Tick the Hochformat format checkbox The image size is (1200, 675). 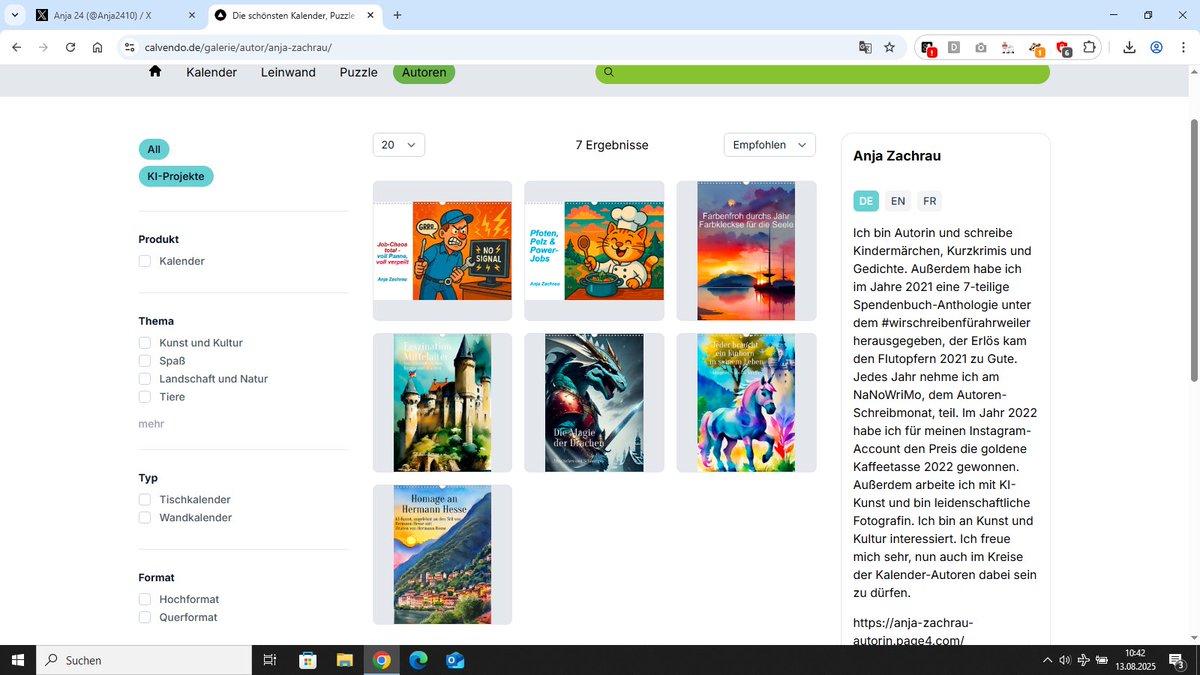pos(145,599)
